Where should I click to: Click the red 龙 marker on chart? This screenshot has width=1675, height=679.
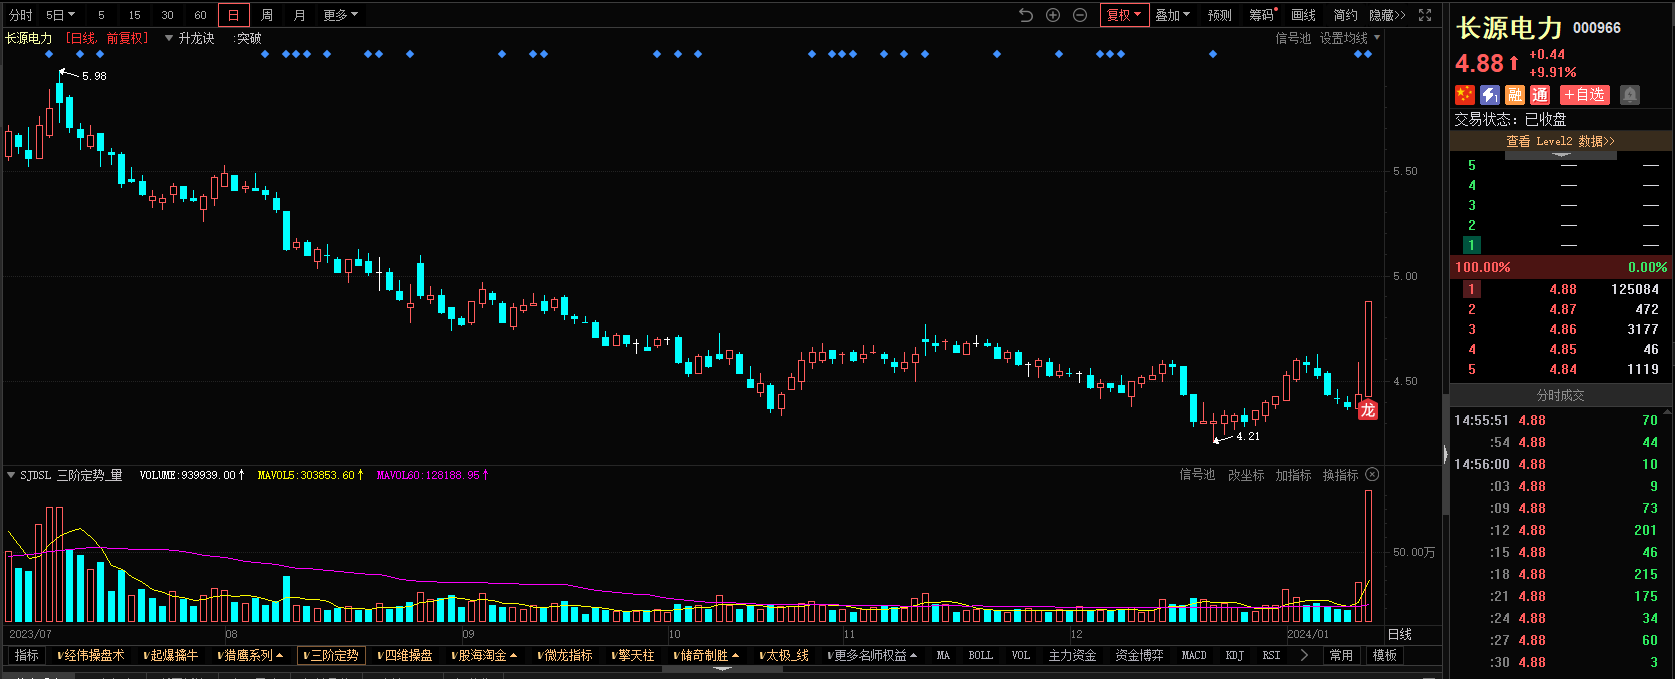1367,410
